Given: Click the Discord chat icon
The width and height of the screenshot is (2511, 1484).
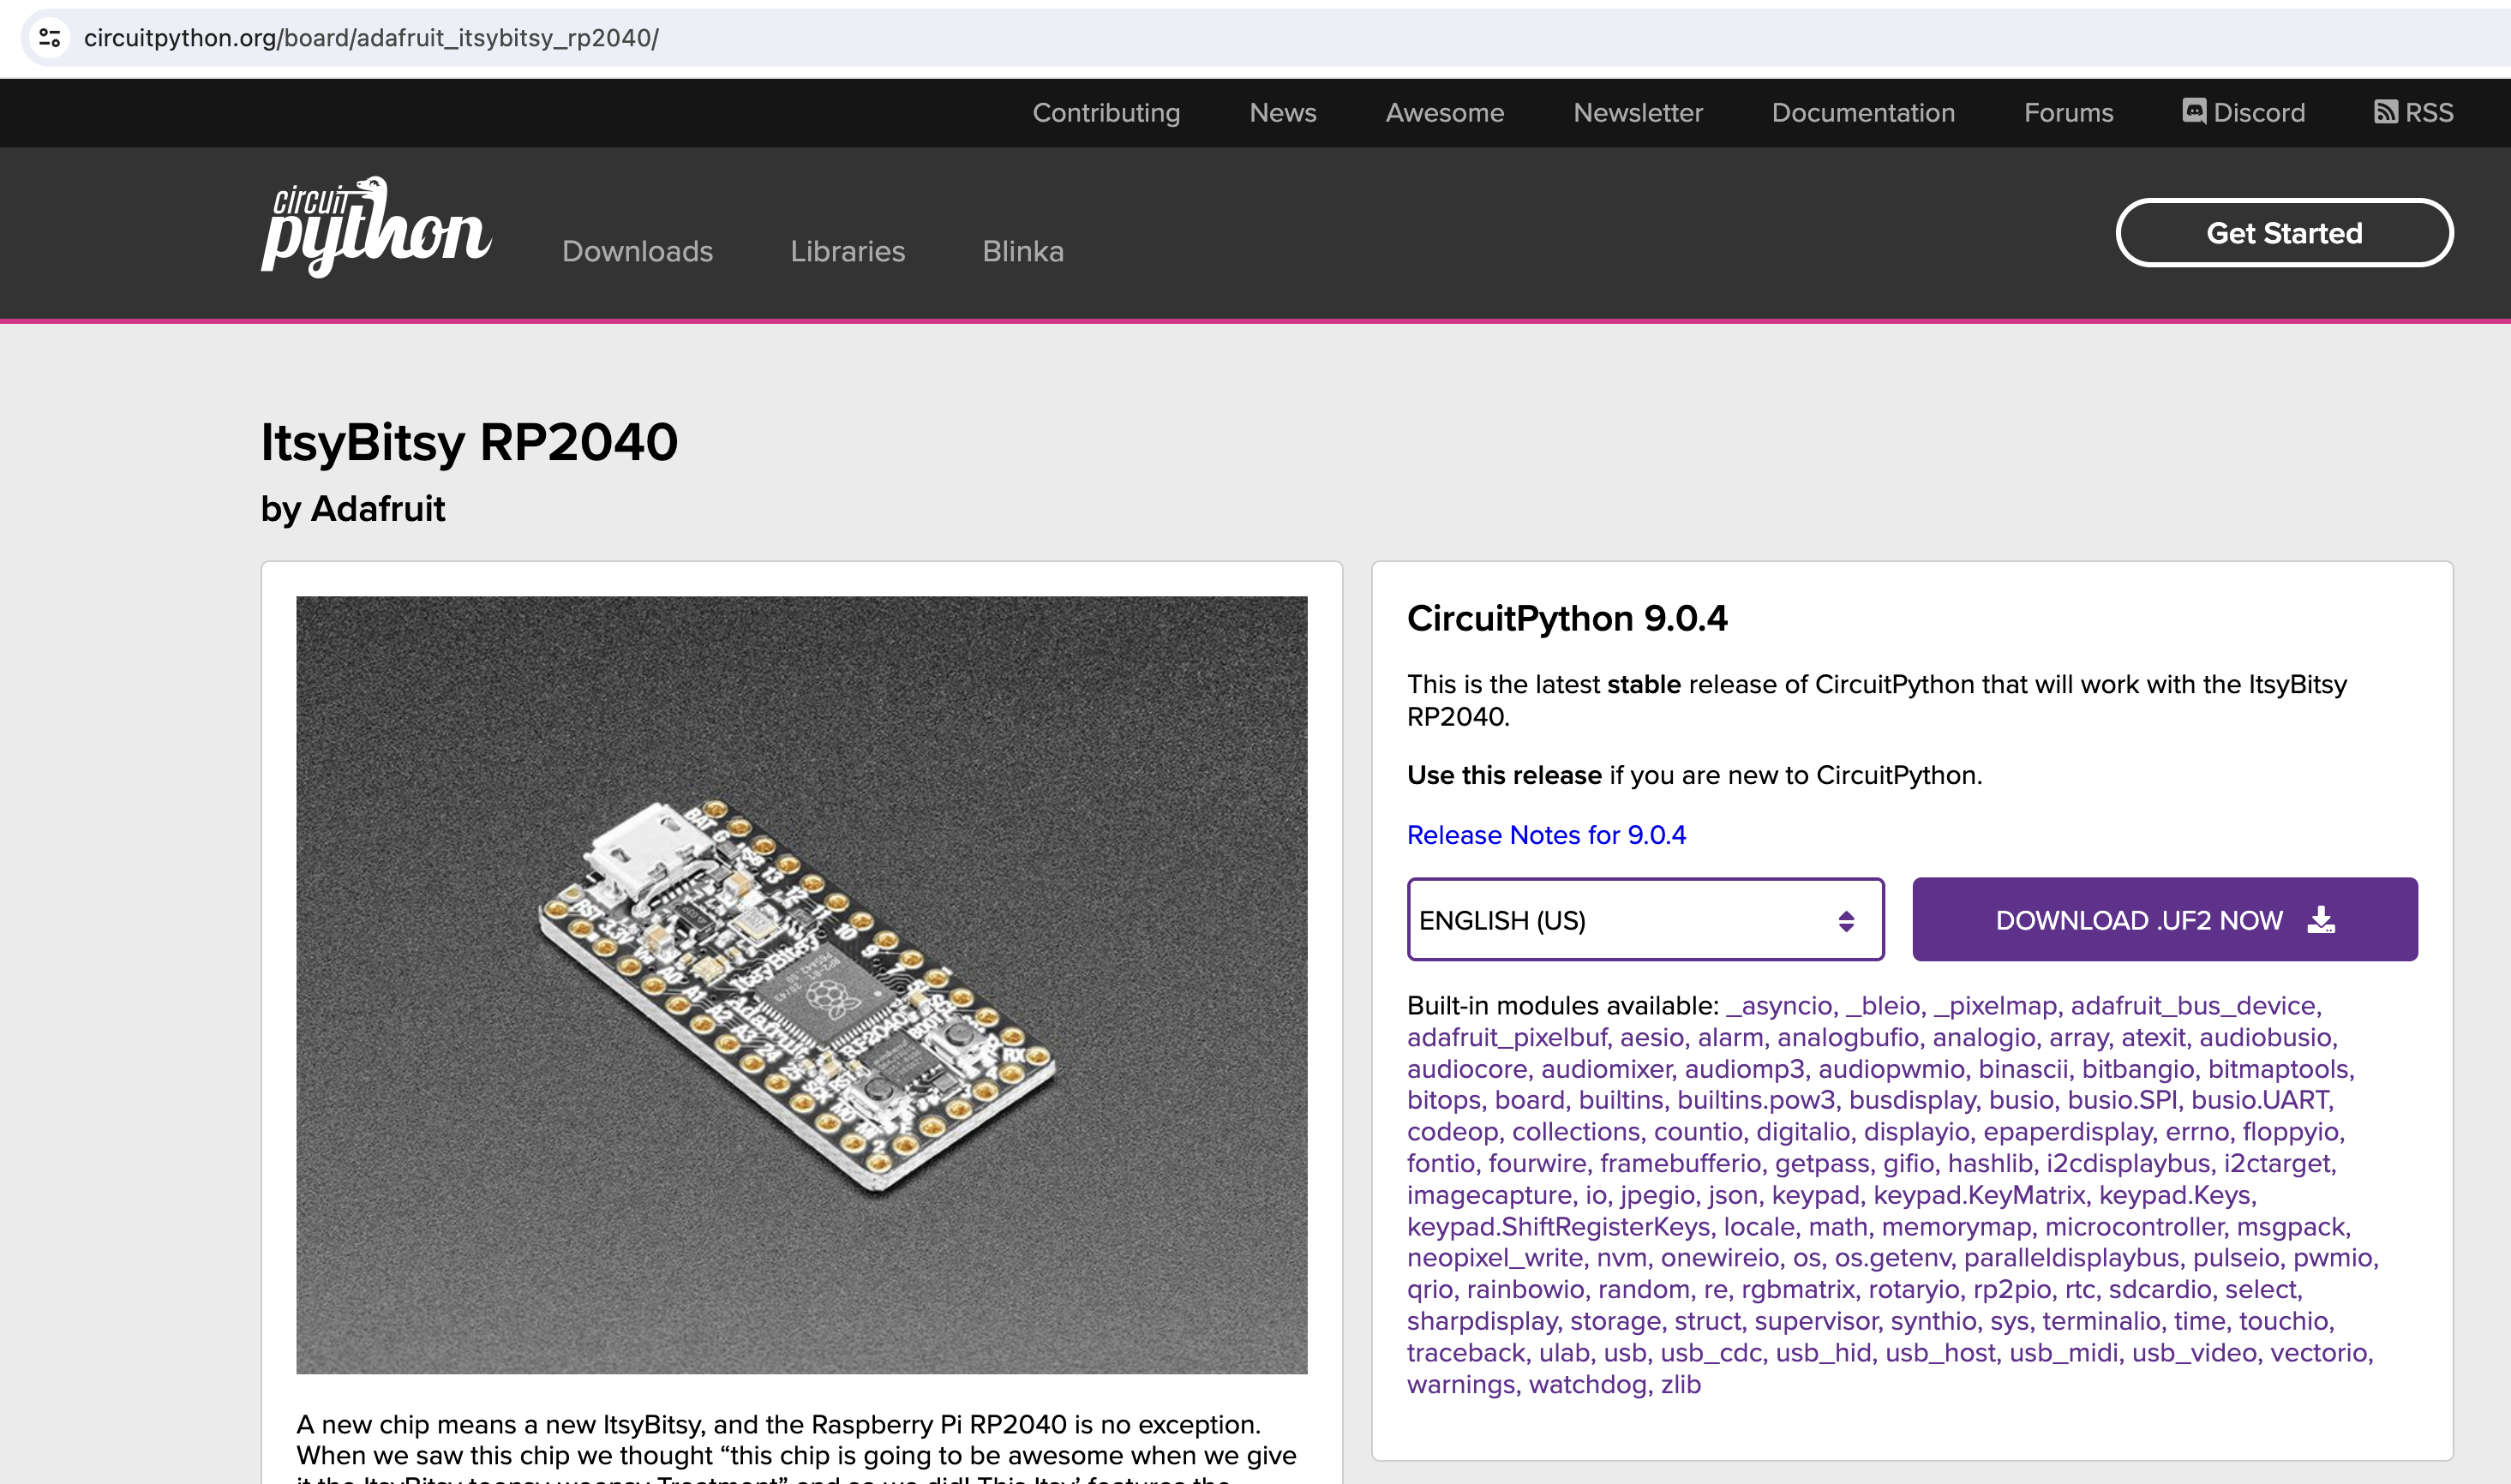Looking at the screenshot, I should pyautogui.click(x=2194, y=111).
